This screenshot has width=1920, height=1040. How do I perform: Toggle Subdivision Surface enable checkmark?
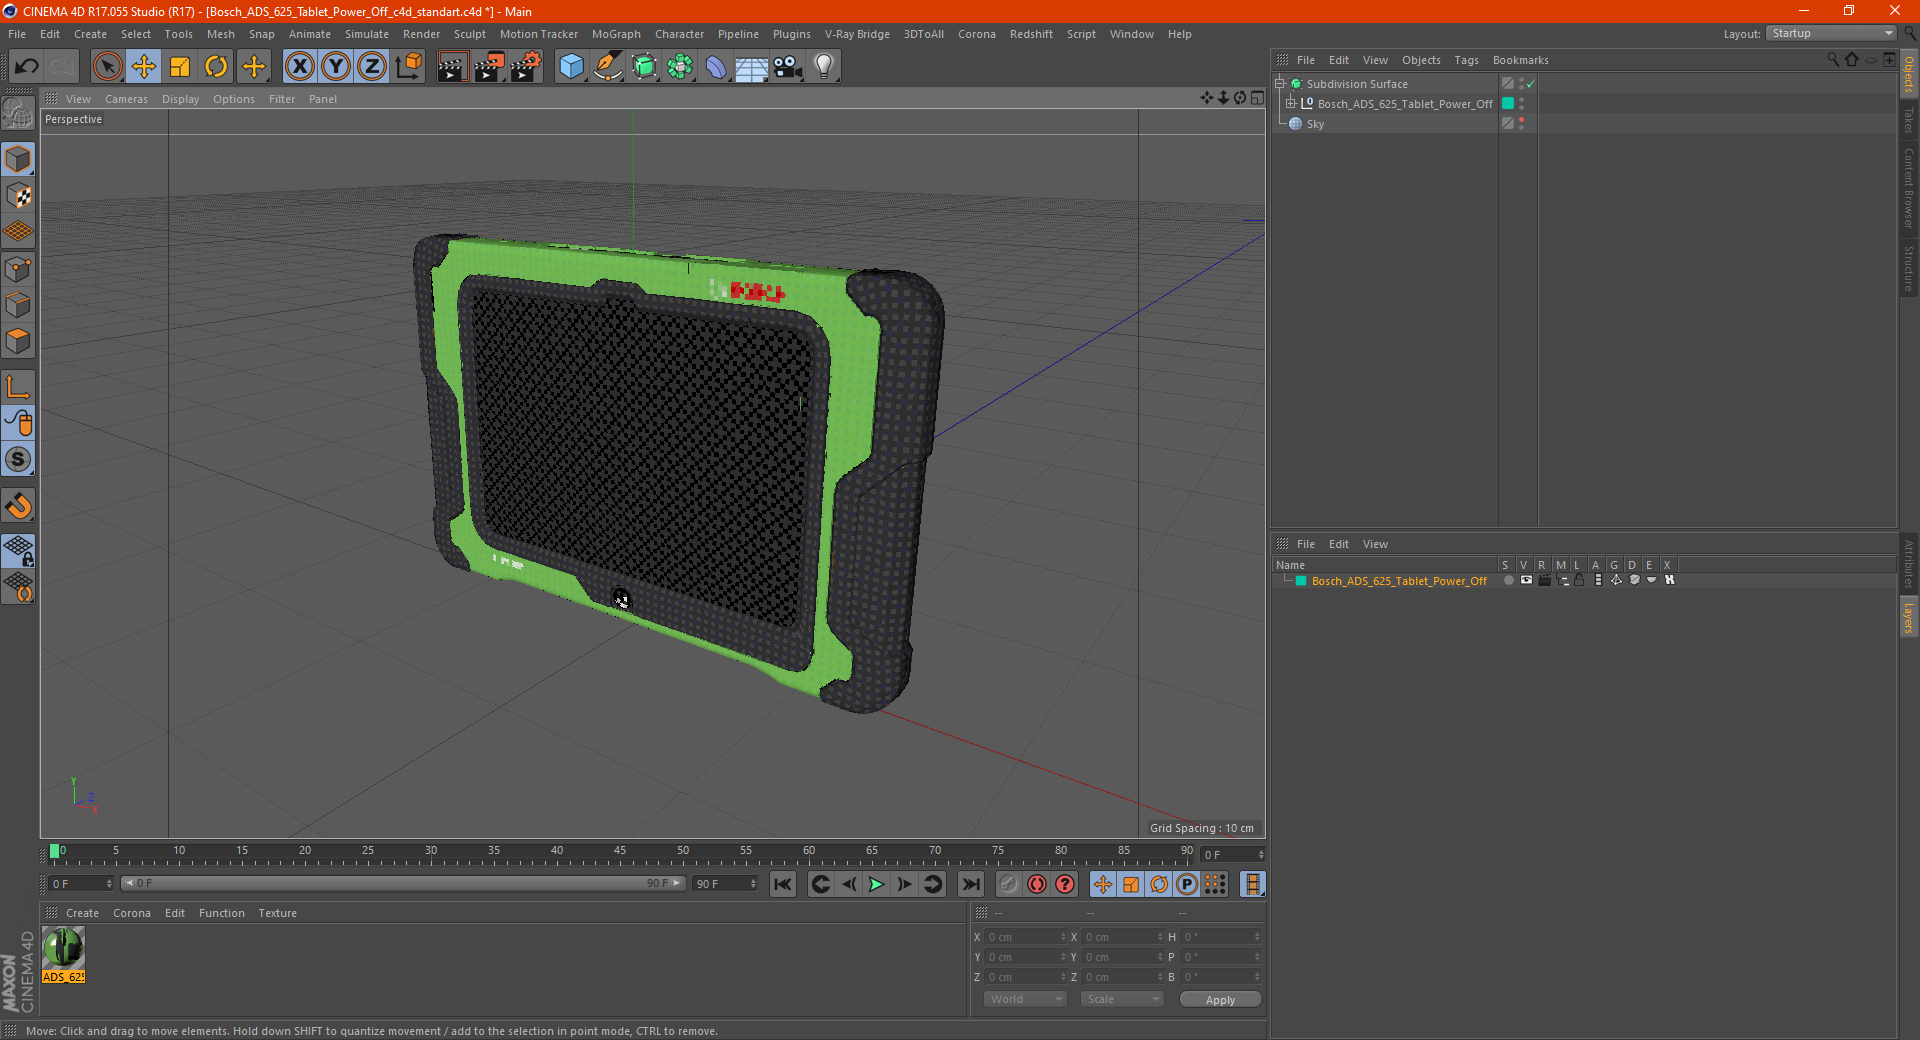tap(1531, 84)
